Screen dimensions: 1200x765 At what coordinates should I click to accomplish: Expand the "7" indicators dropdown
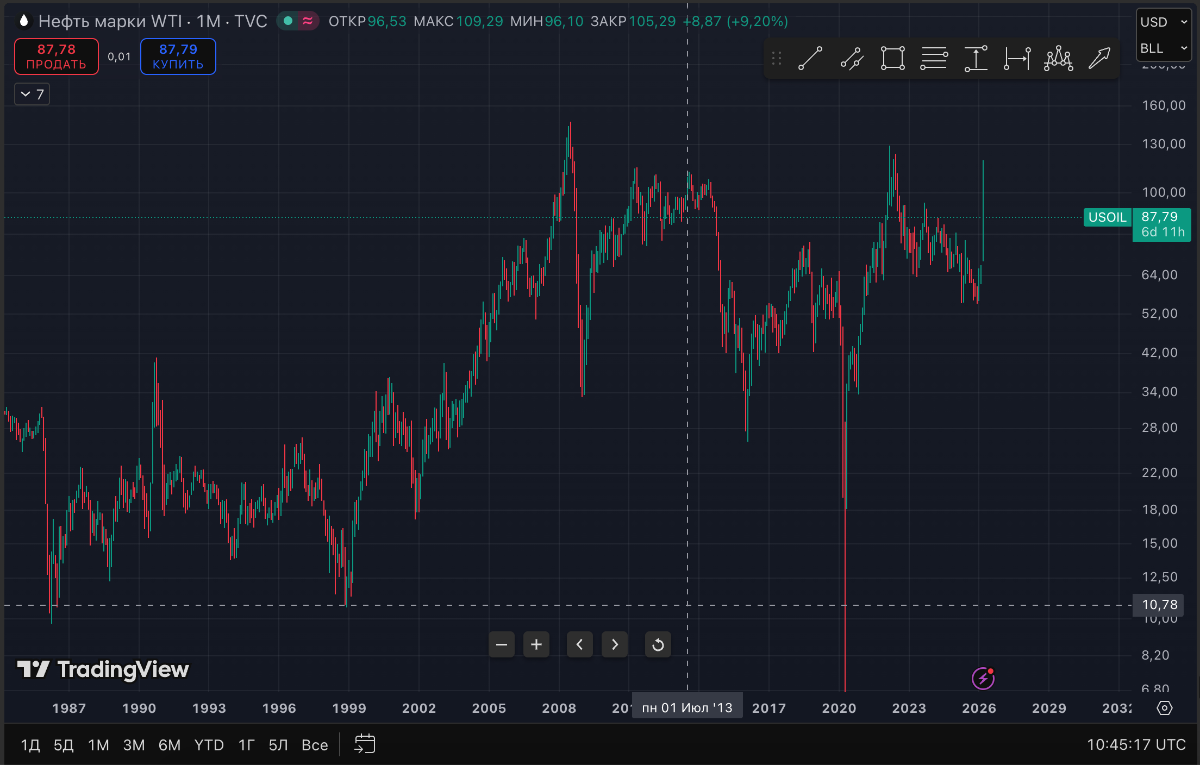coord(31,93)
